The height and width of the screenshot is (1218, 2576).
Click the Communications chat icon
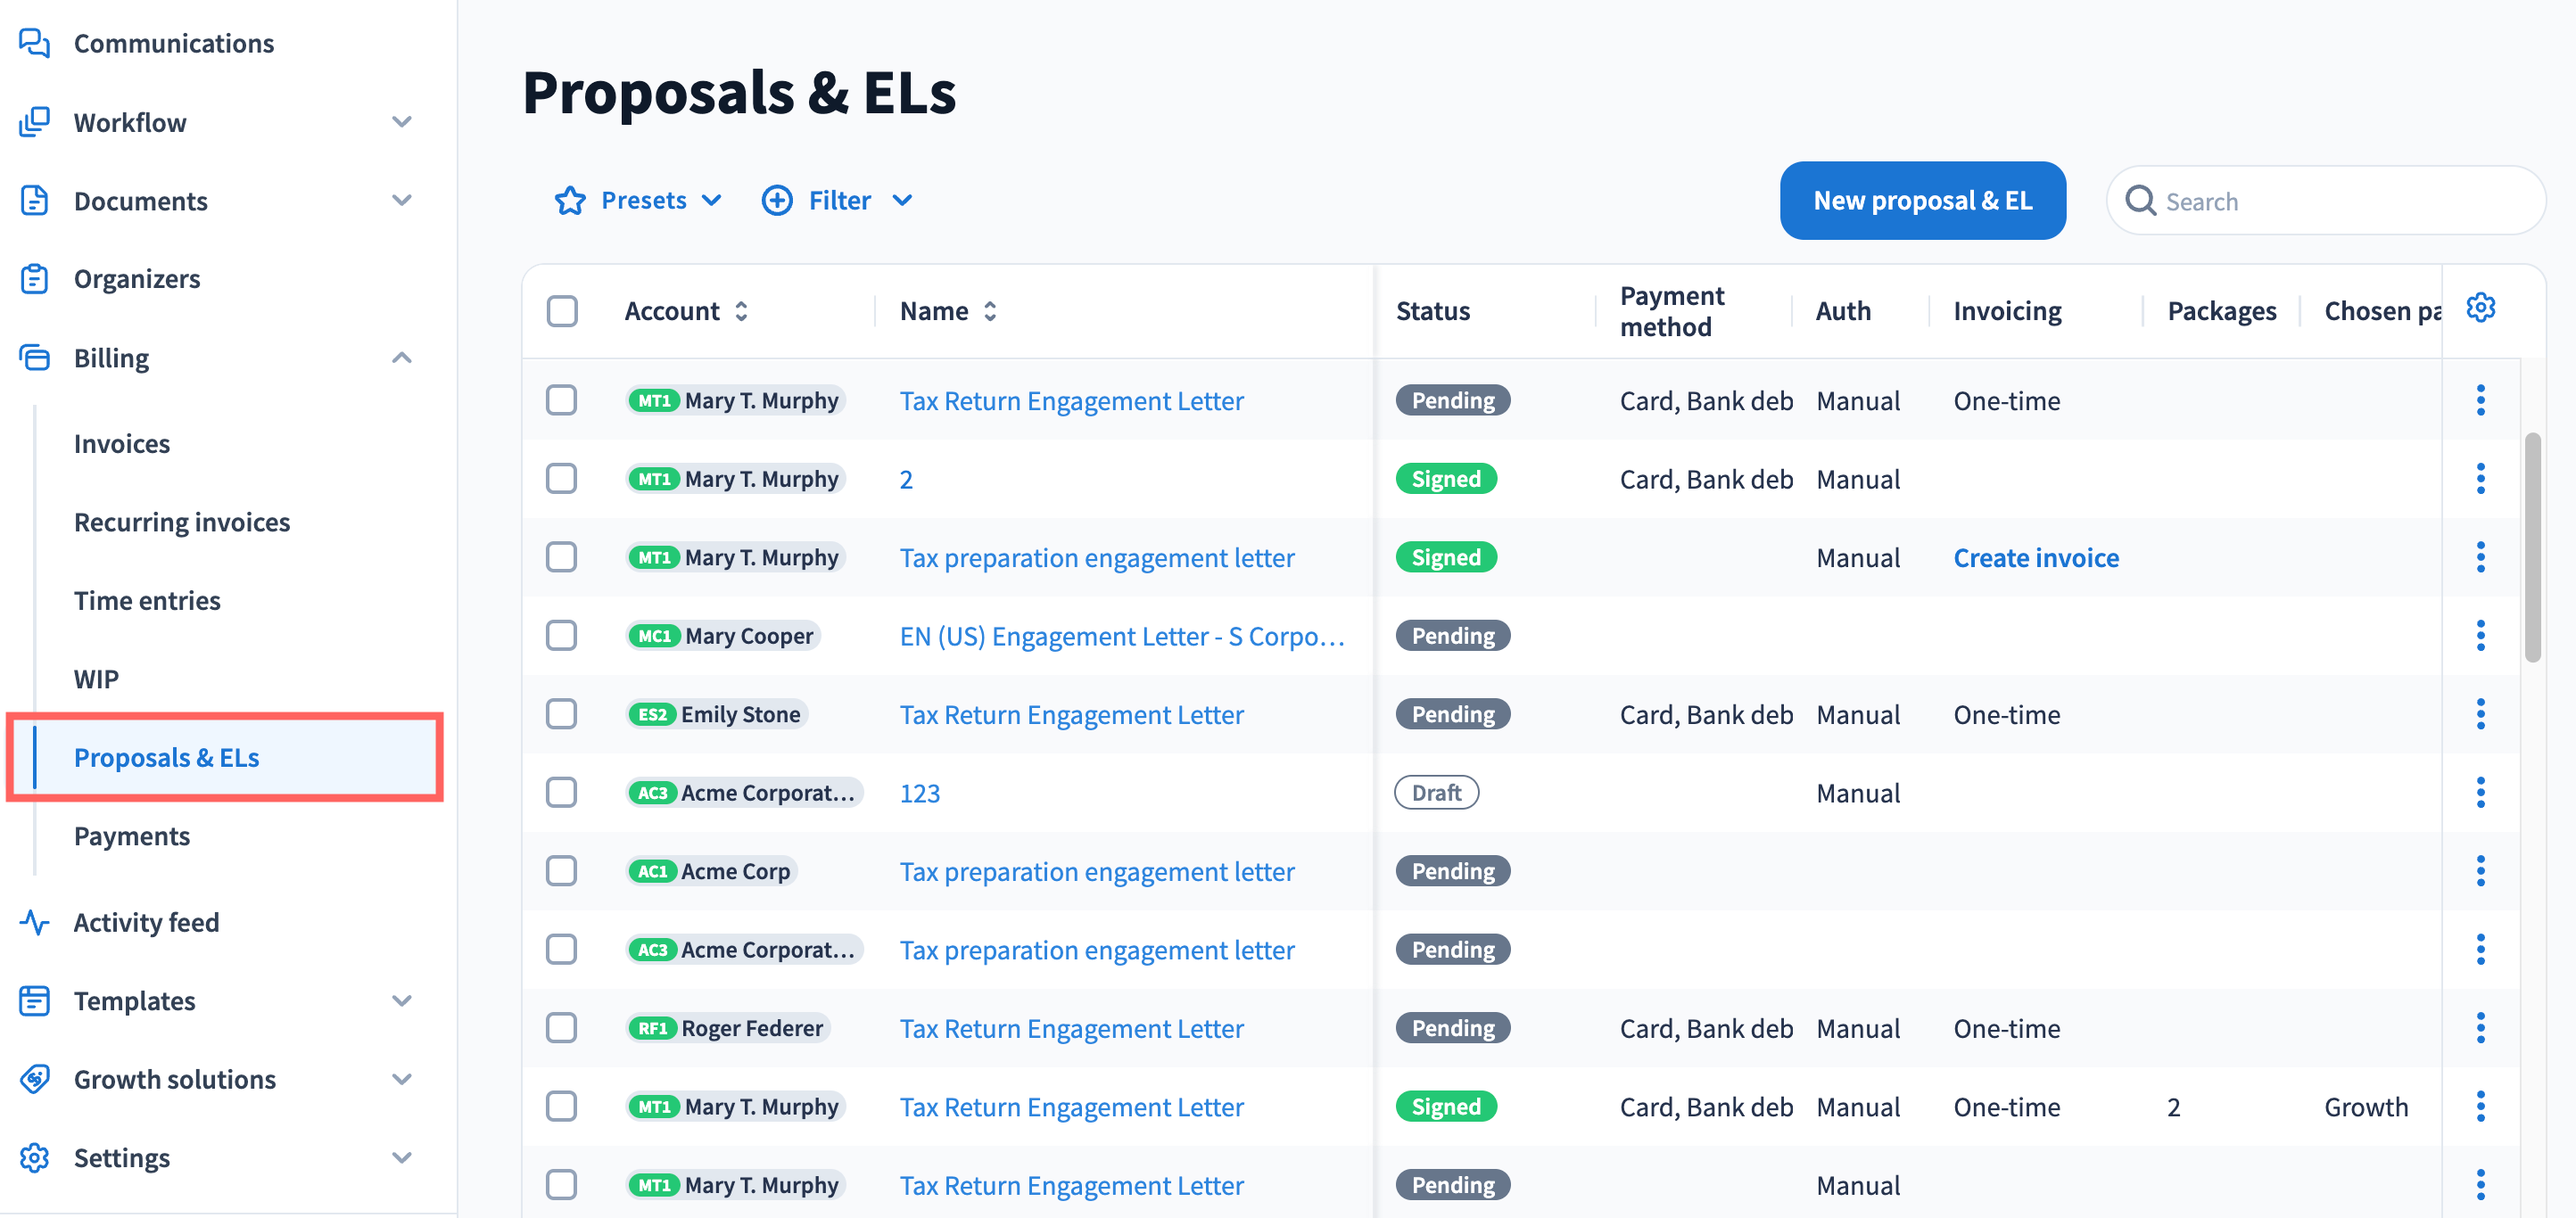coord(34,43)
